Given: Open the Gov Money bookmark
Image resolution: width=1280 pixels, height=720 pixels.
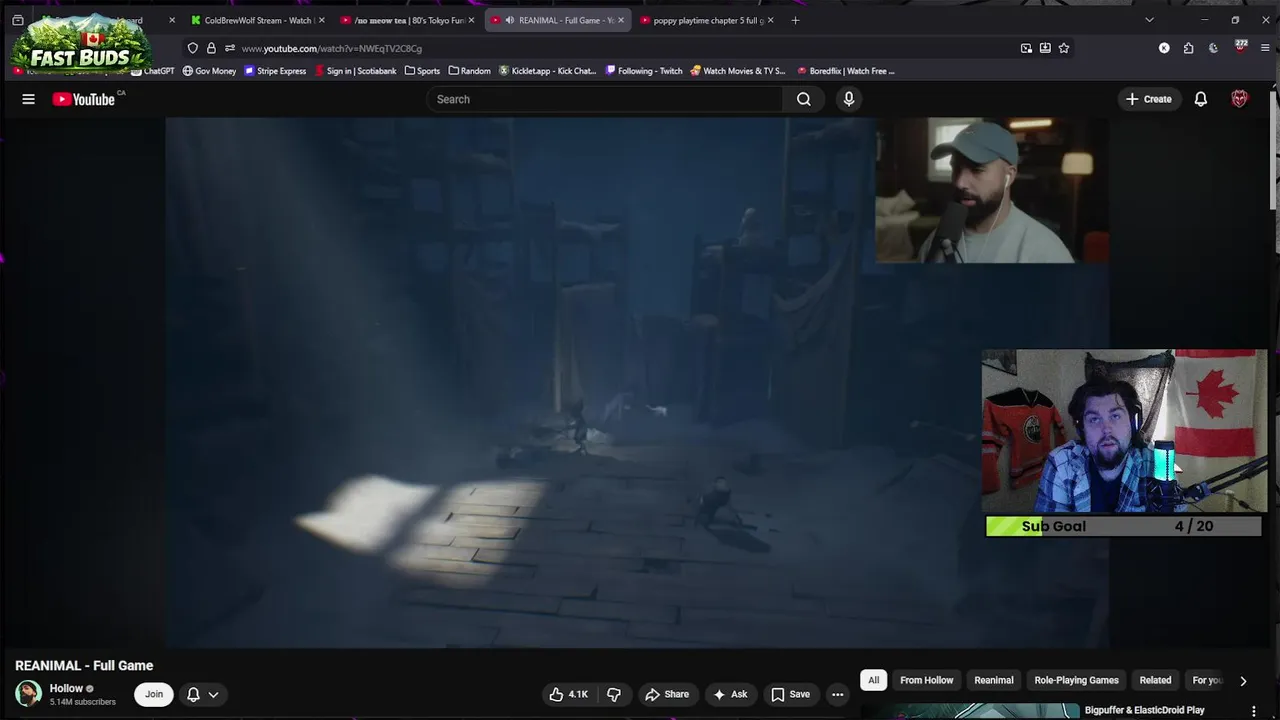Looking at the screenshot, I should coord(209,71).
